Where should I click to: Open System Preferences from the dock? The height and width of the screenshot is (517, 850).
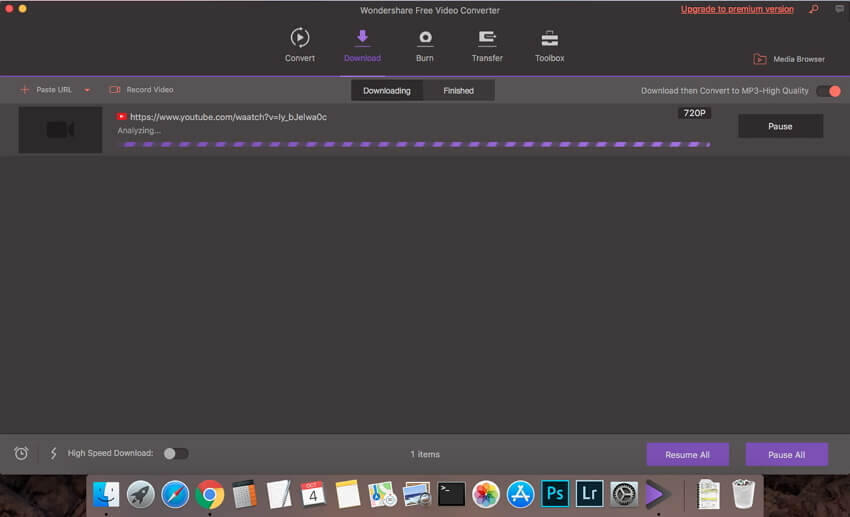[x=624, y=494]
